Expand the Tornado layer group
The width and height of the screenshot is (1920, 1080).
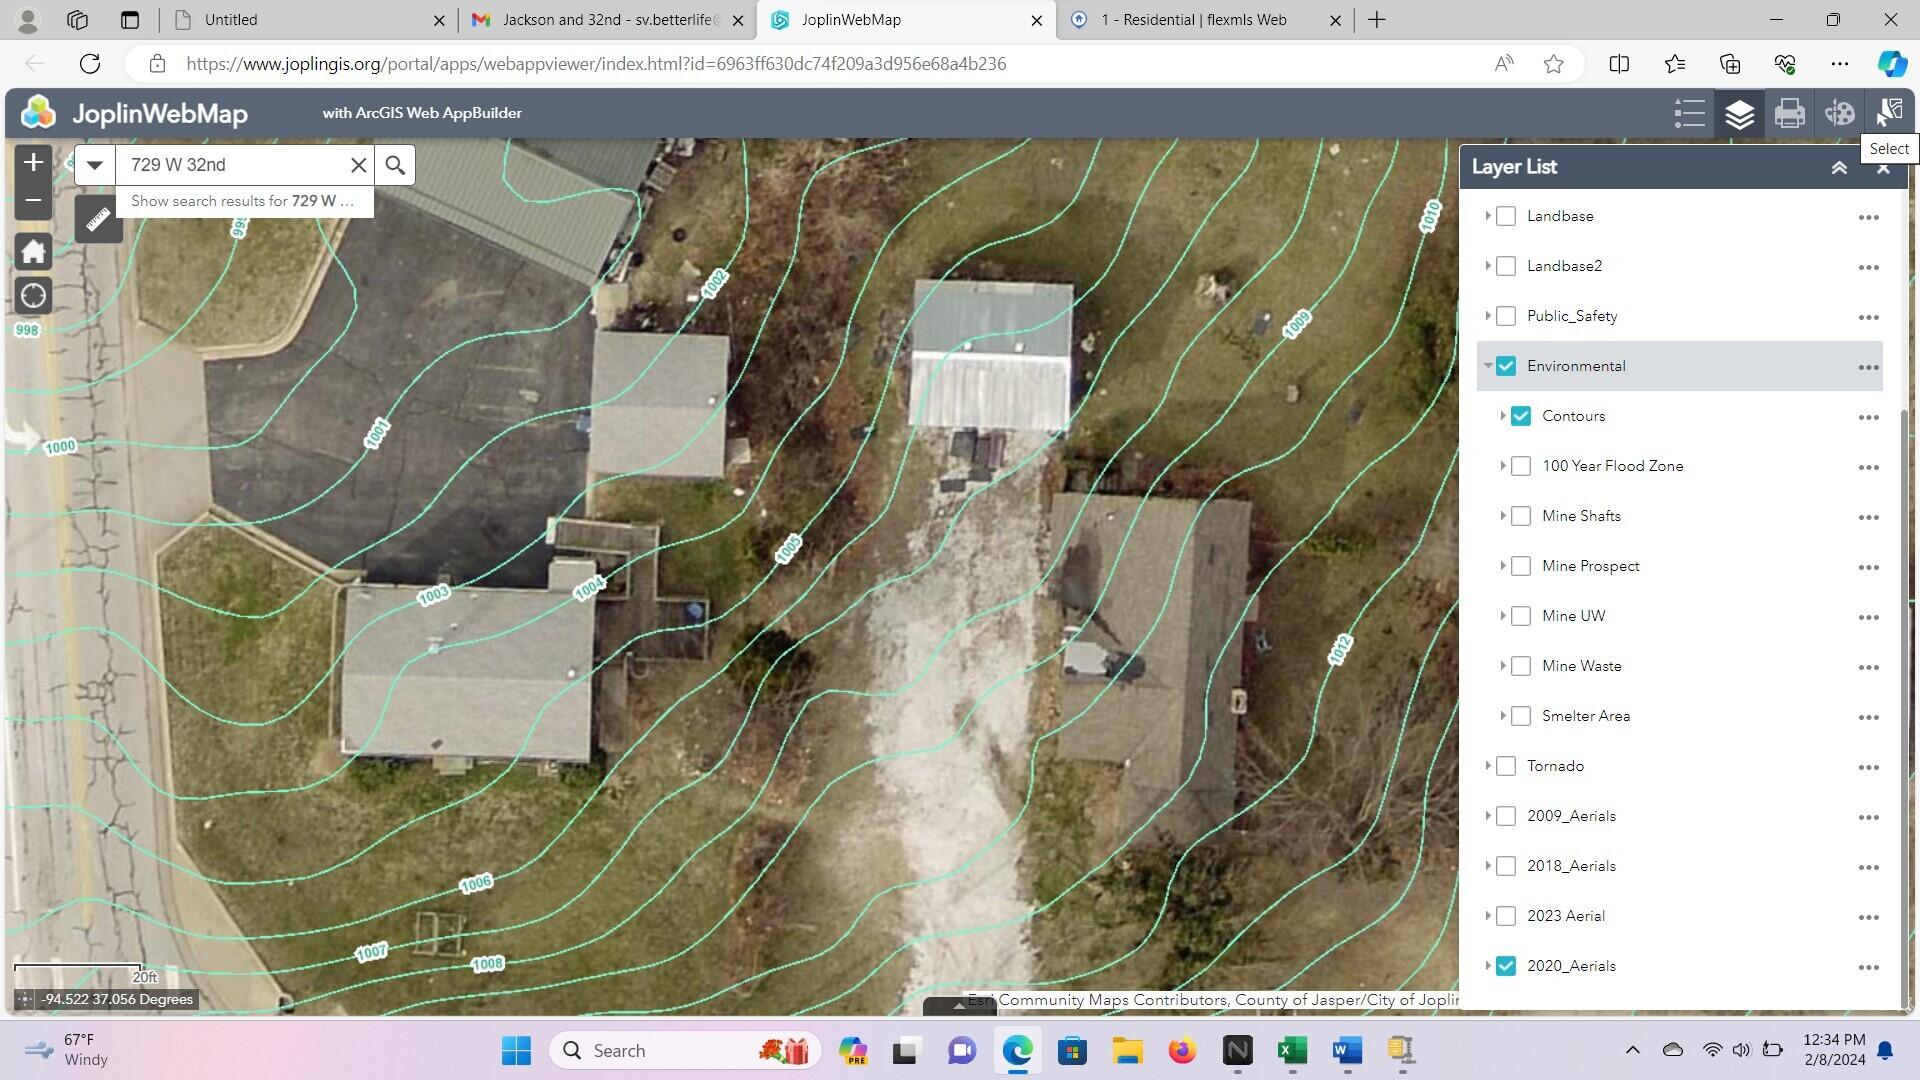(1488, 766)
